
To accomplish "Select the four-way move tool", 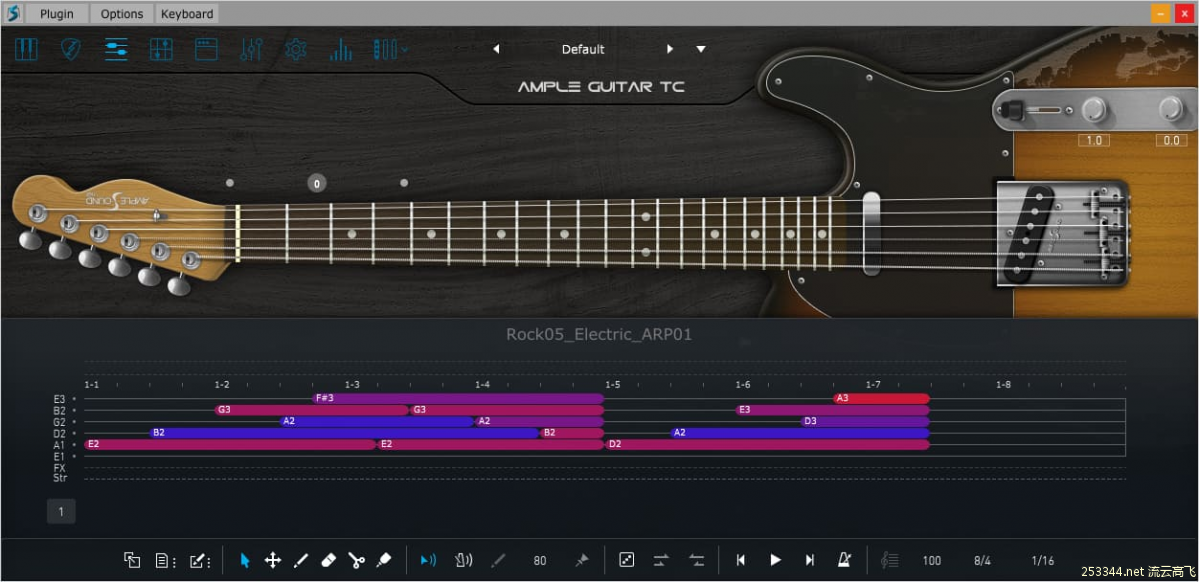I will pos(272,561).
